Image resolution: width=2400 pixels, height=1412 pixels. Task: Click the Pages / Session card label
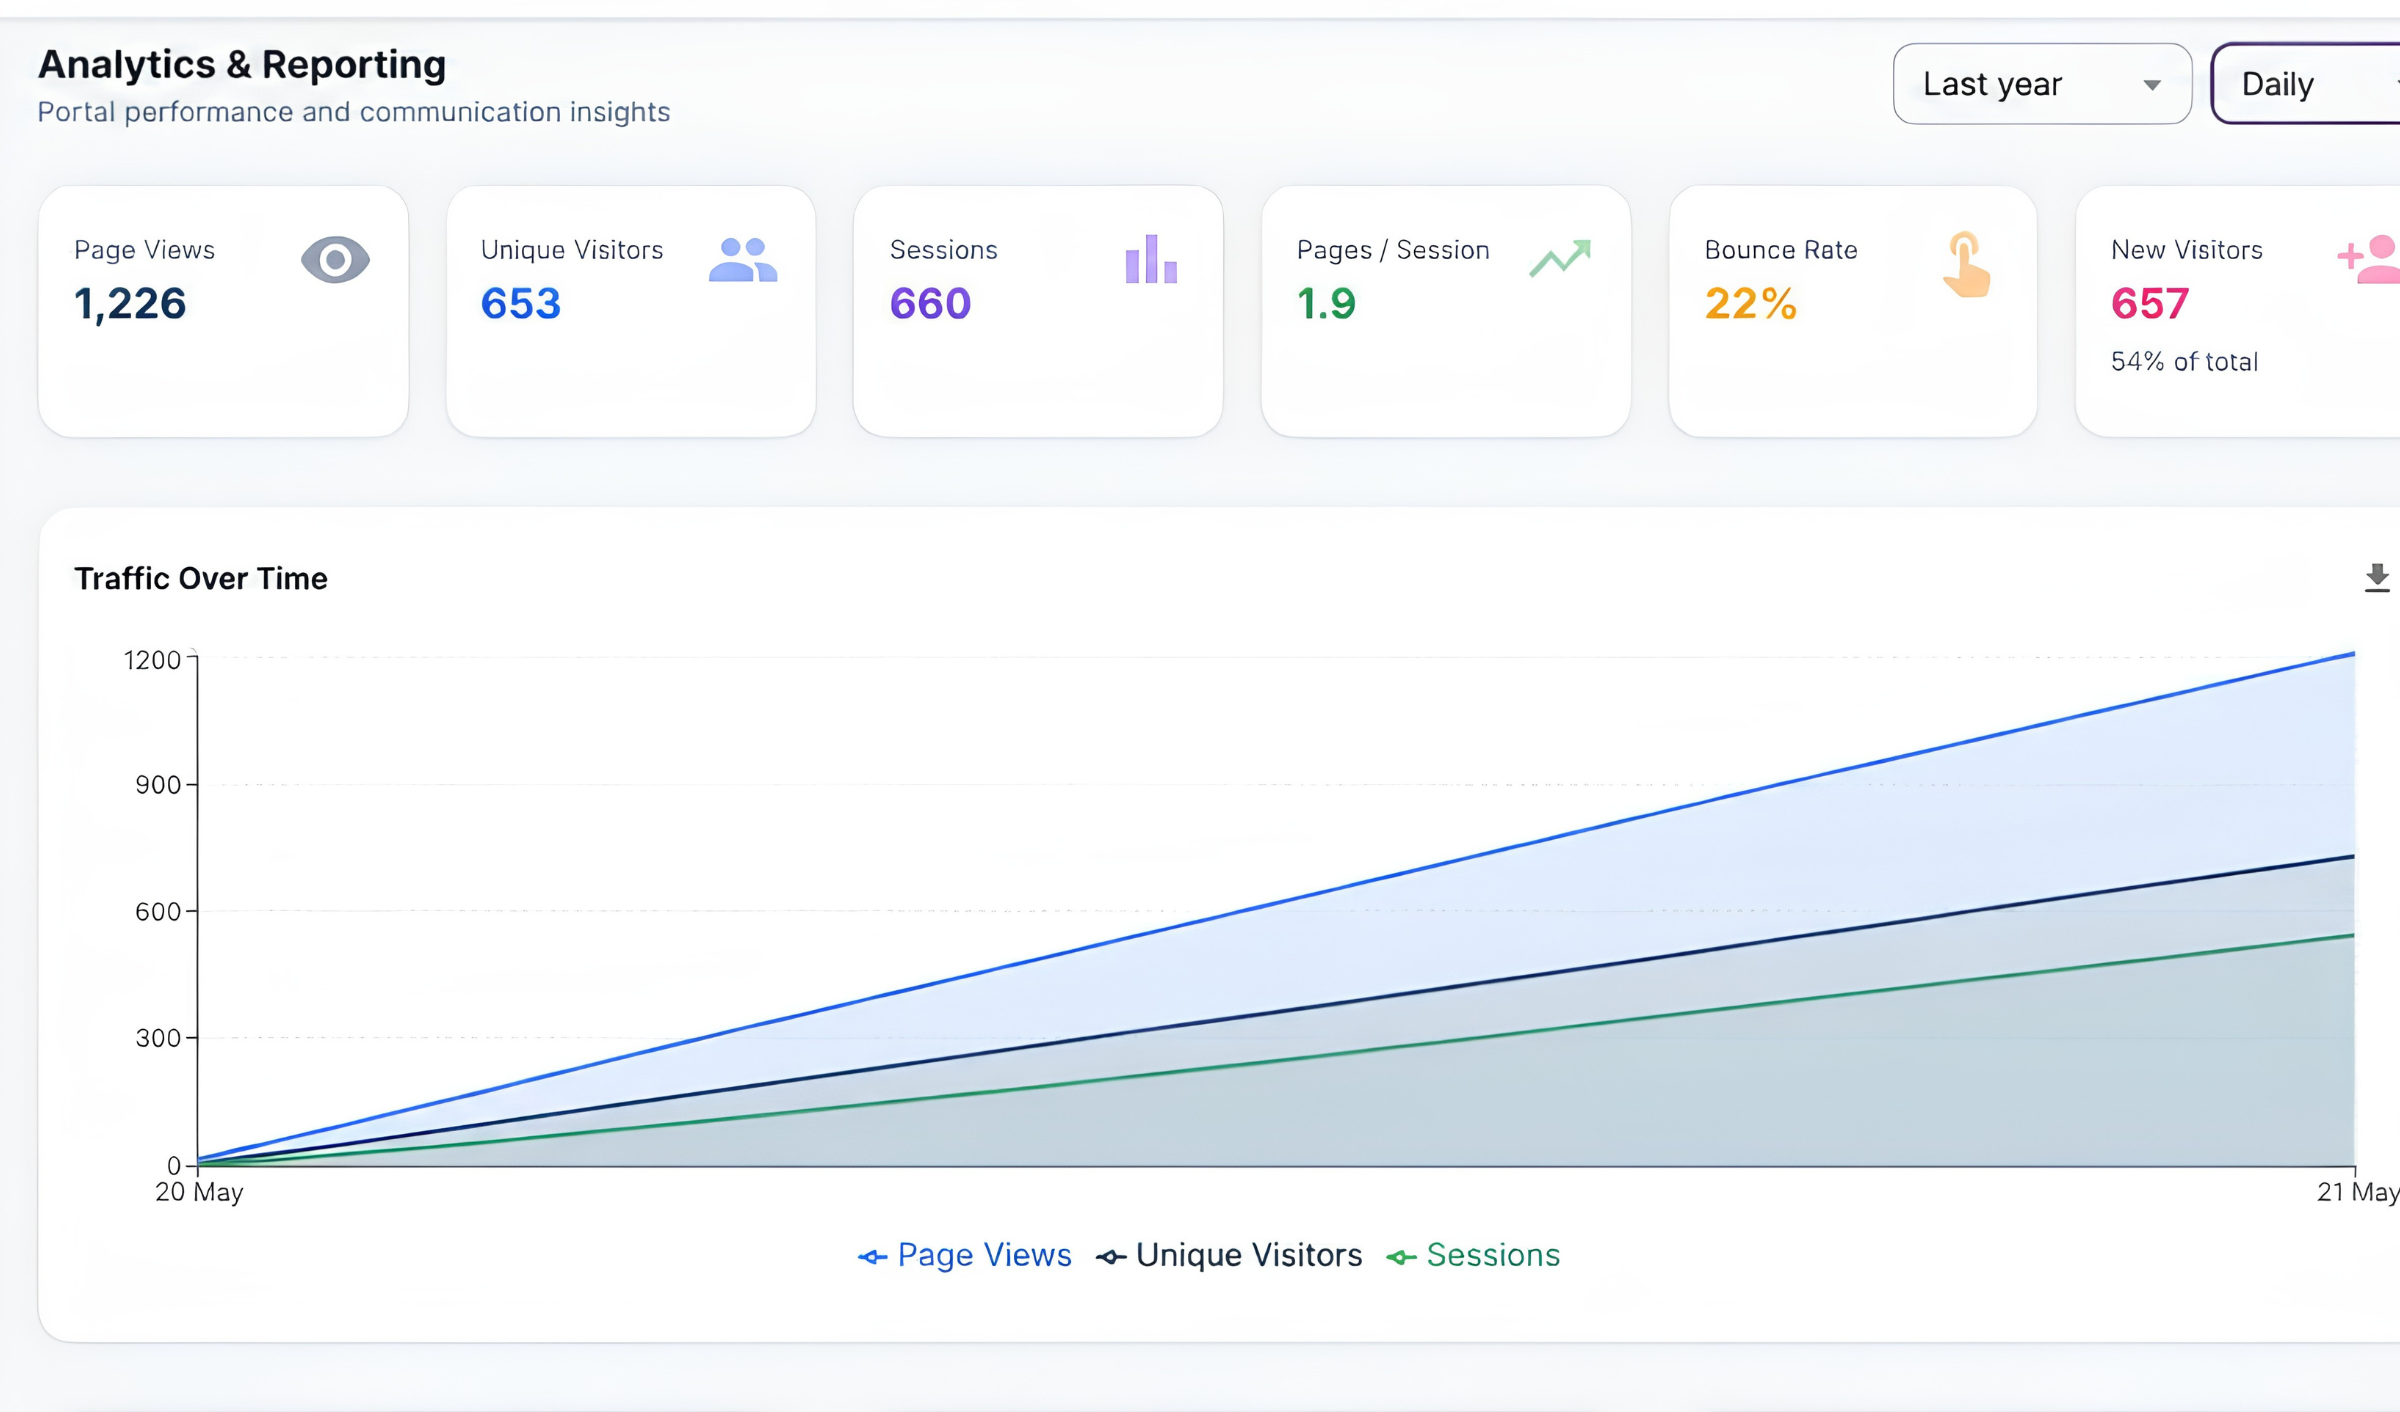pos(1393,250)
